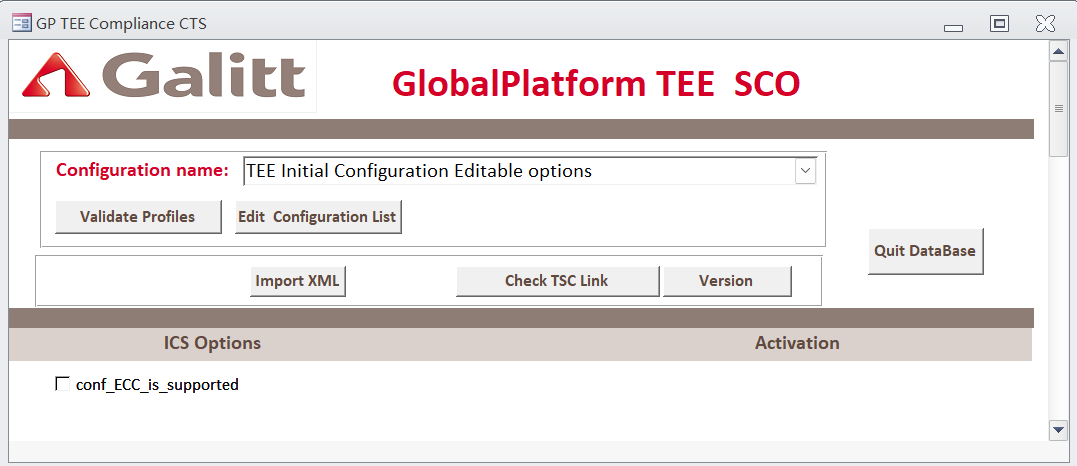Viewport: 1077px width, 466px height.
Task: Click the scrollbar up arrow
Action: tap(1058, 50)
